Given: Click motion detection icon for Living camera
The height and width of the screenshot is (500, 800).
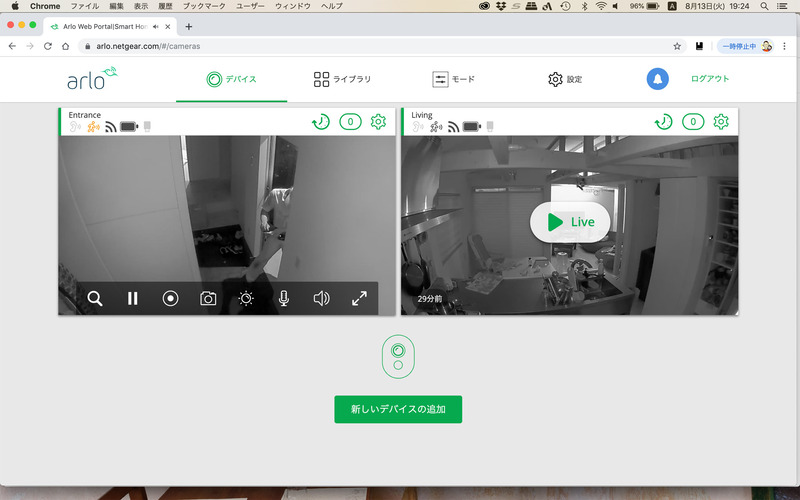Looking at the screenshot, I should 436,127.
